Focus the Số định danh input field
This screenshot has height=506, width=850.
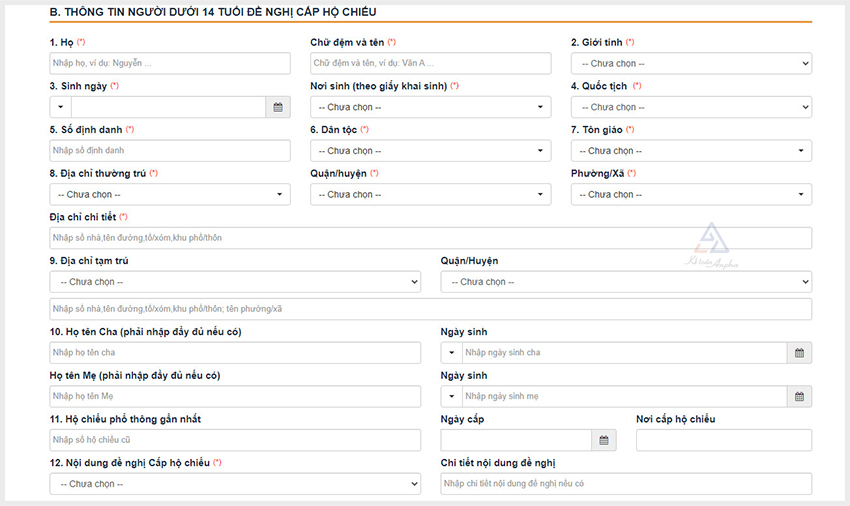coord(169,151)
